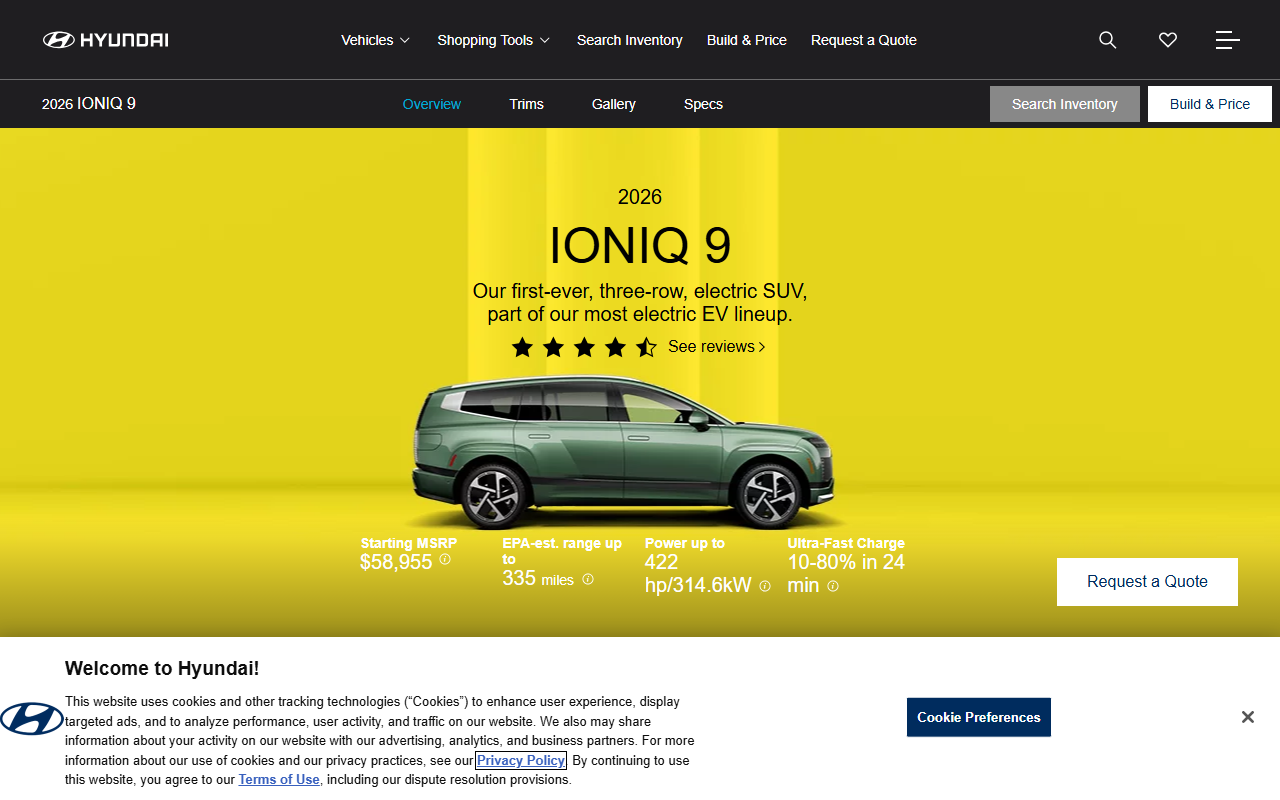Select the Overview tab
The height and width of the screenshot is (800, 1280).
[432, 104]
